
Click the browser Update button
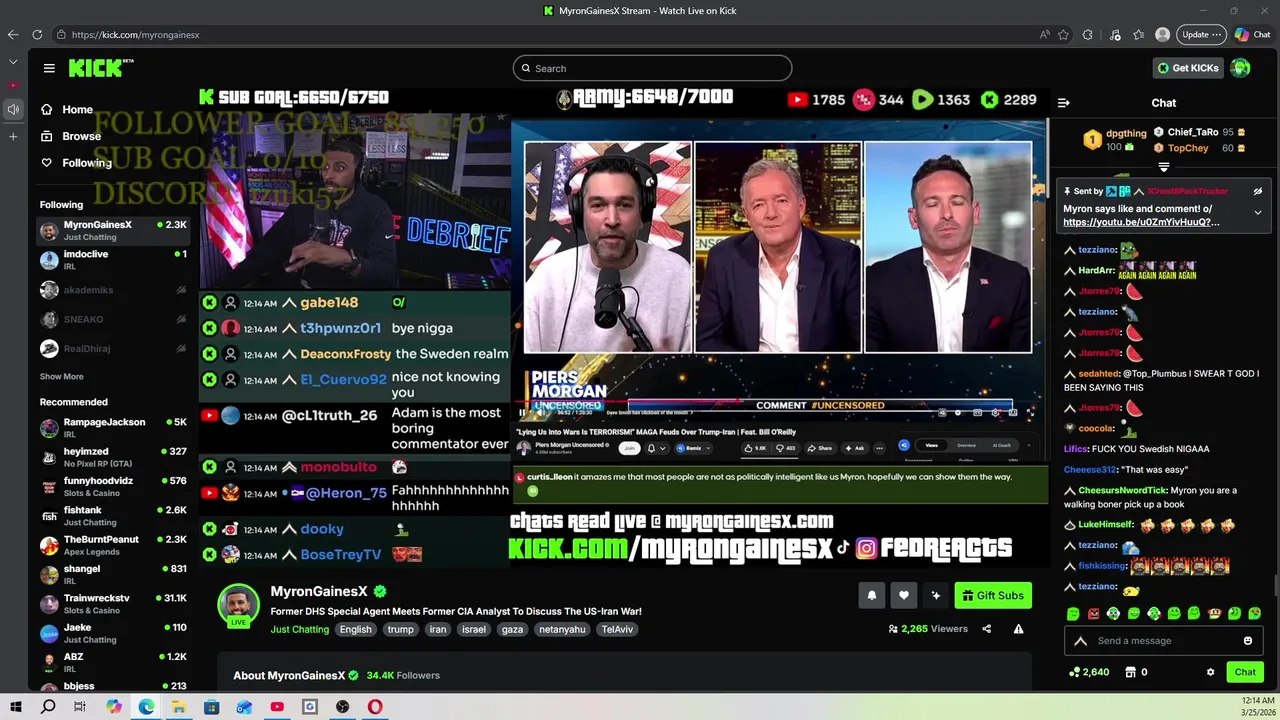coord(1201,34)
